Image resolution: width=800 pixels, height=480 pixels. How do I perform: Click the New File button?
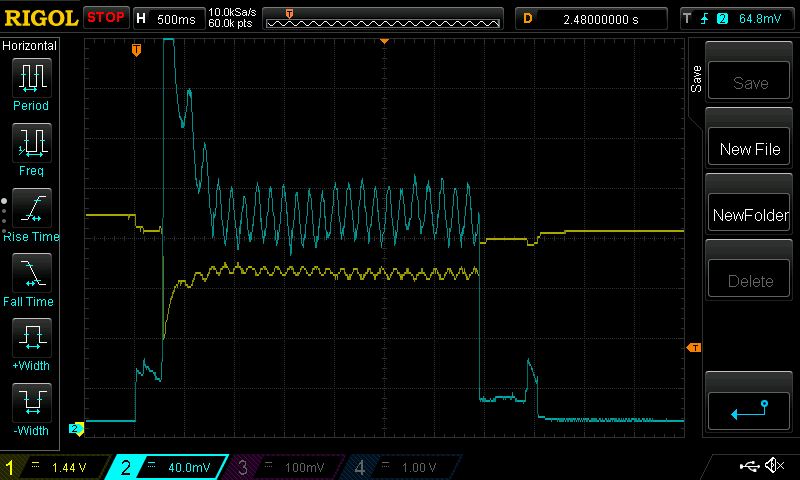click(x=750, y=149)
